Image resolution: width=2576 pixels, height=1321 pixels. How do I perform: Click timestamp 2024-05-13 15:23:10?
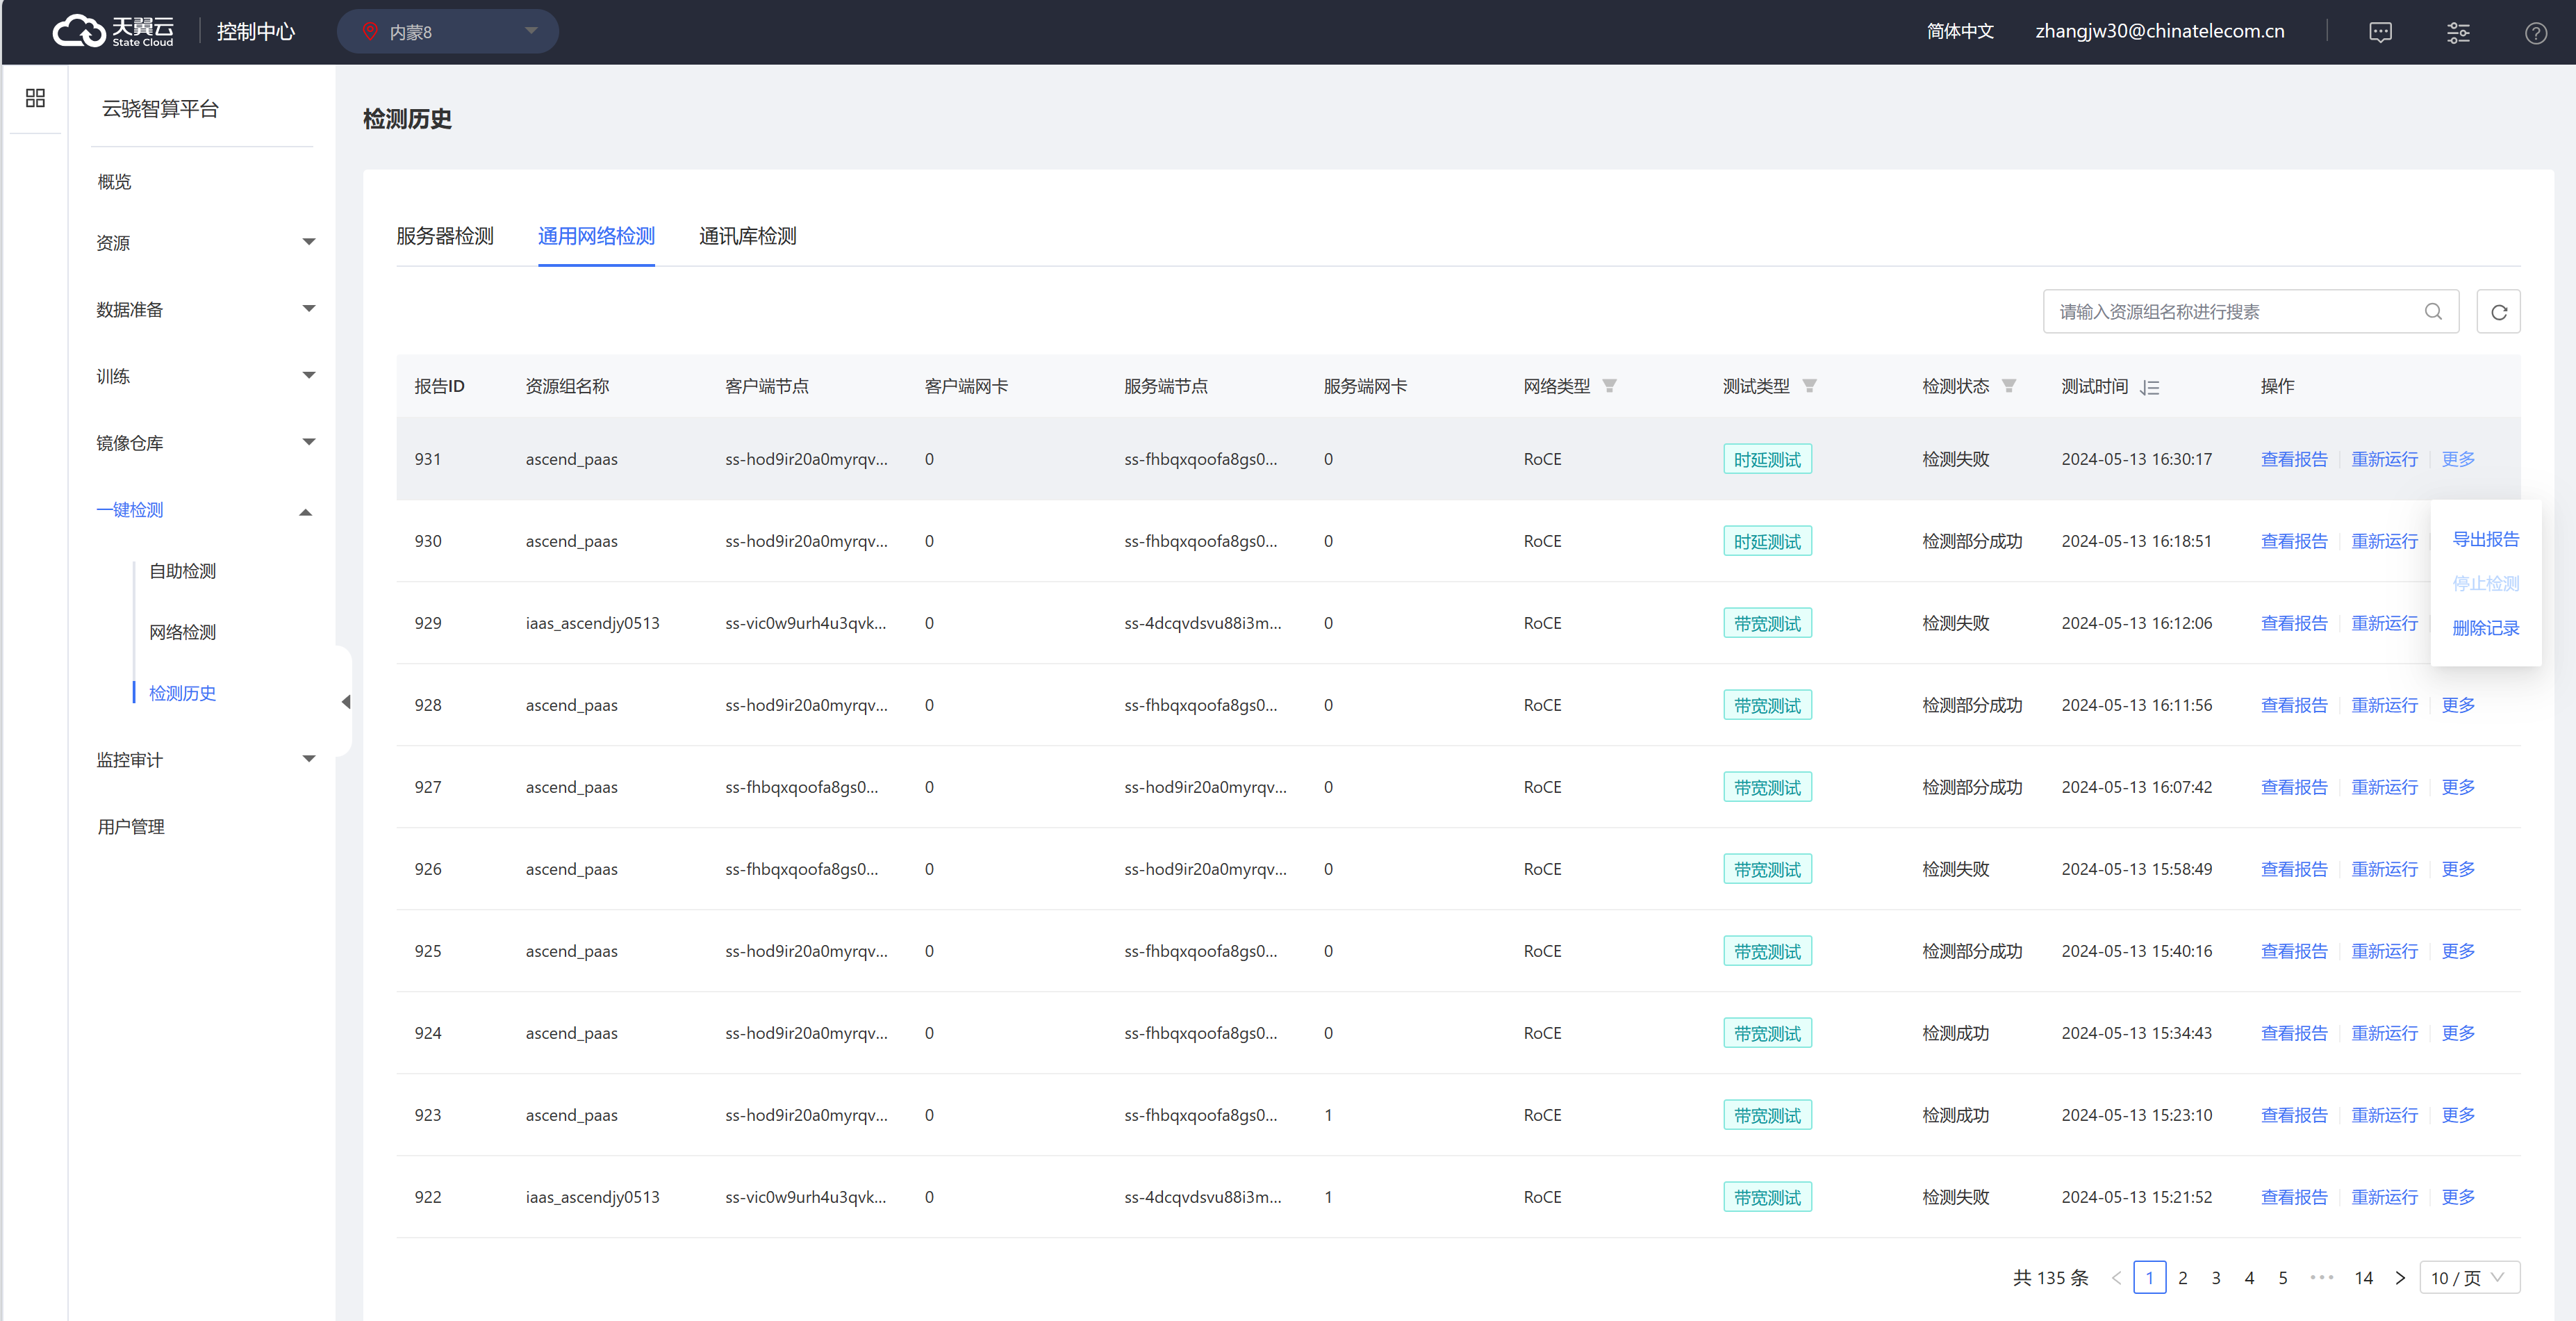coord(2136,1115)
